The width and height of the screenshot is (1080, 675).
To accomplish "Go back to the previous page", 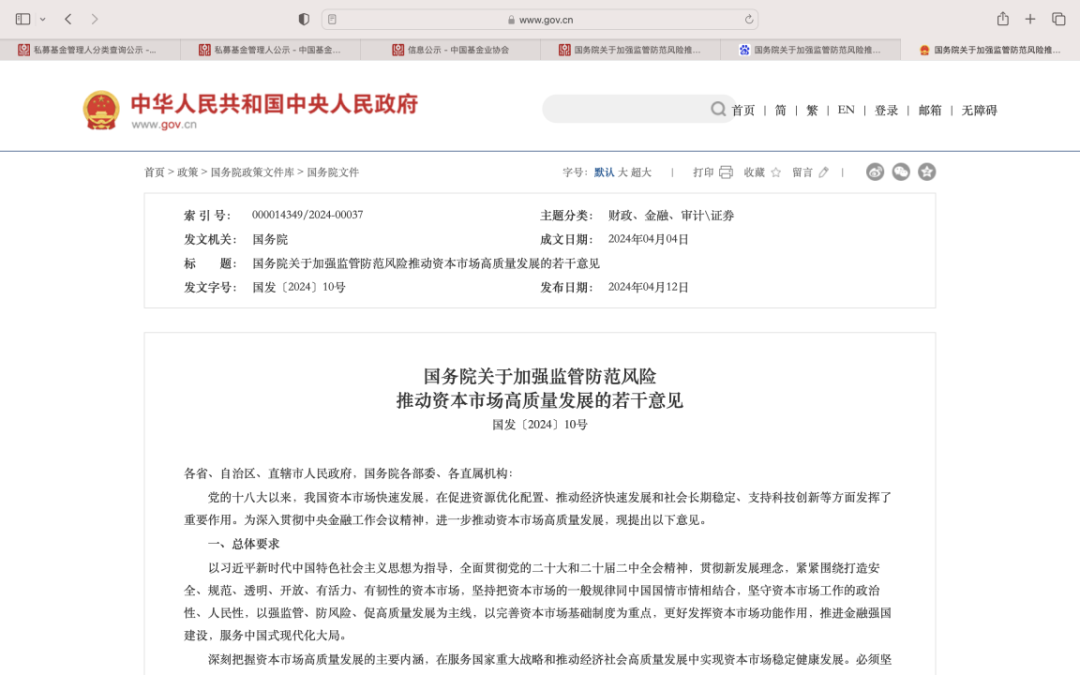I will click(x=68, y=19).
